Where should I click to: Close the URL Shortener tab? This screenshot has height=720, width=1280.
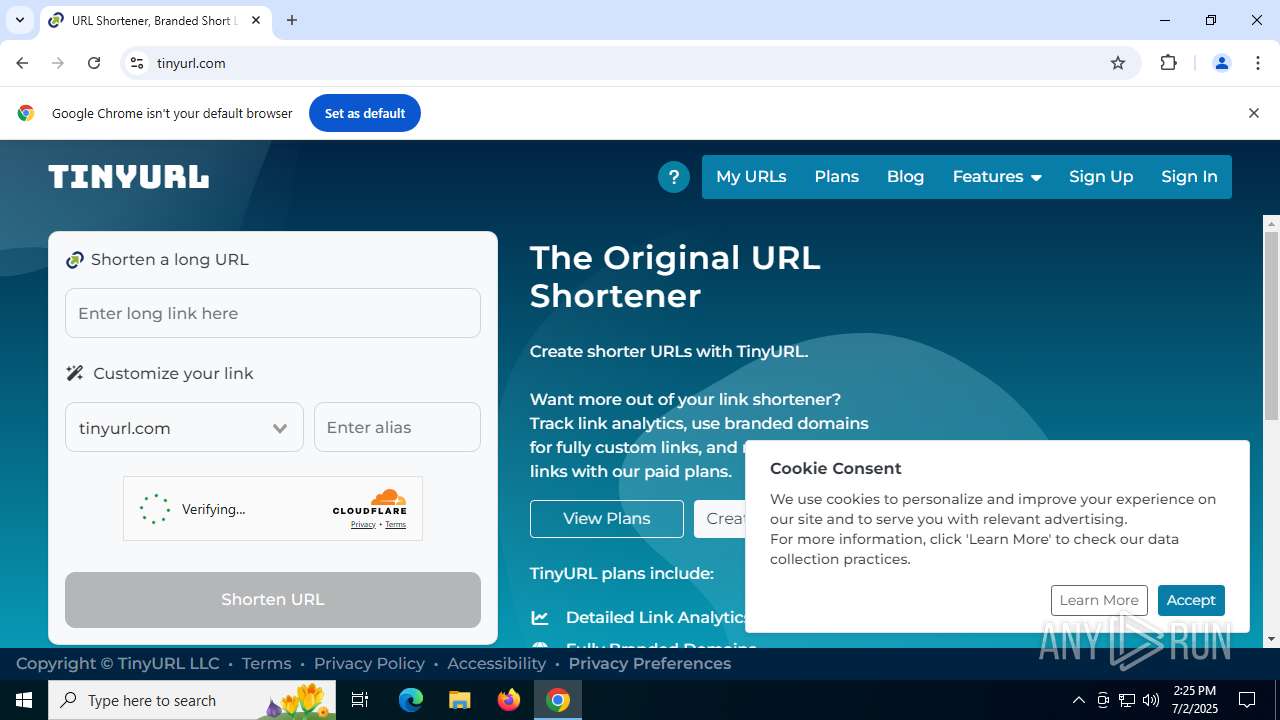257,20
